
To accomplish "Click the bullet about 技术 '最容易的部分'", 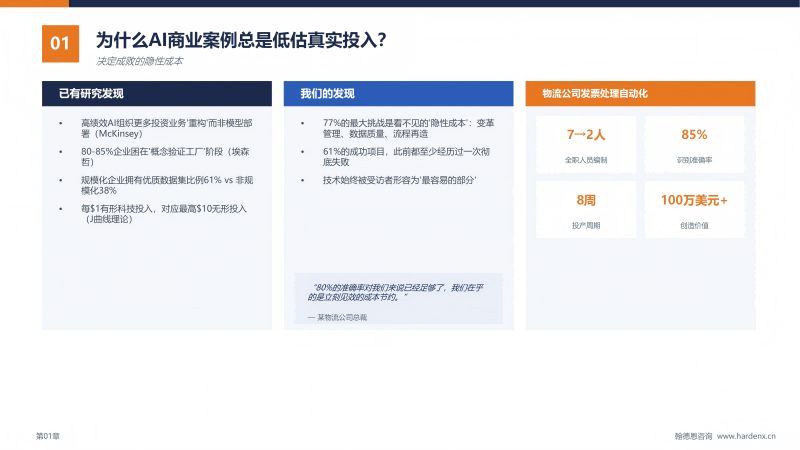I will (399, 180).
